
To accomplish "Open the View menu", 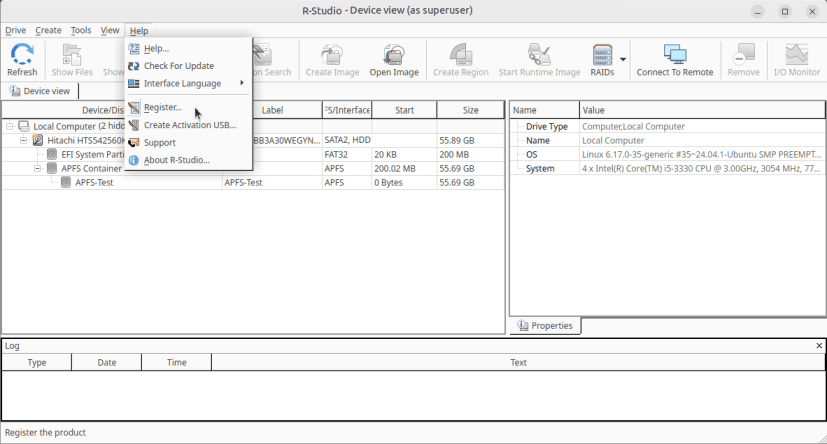I will 110,31.
